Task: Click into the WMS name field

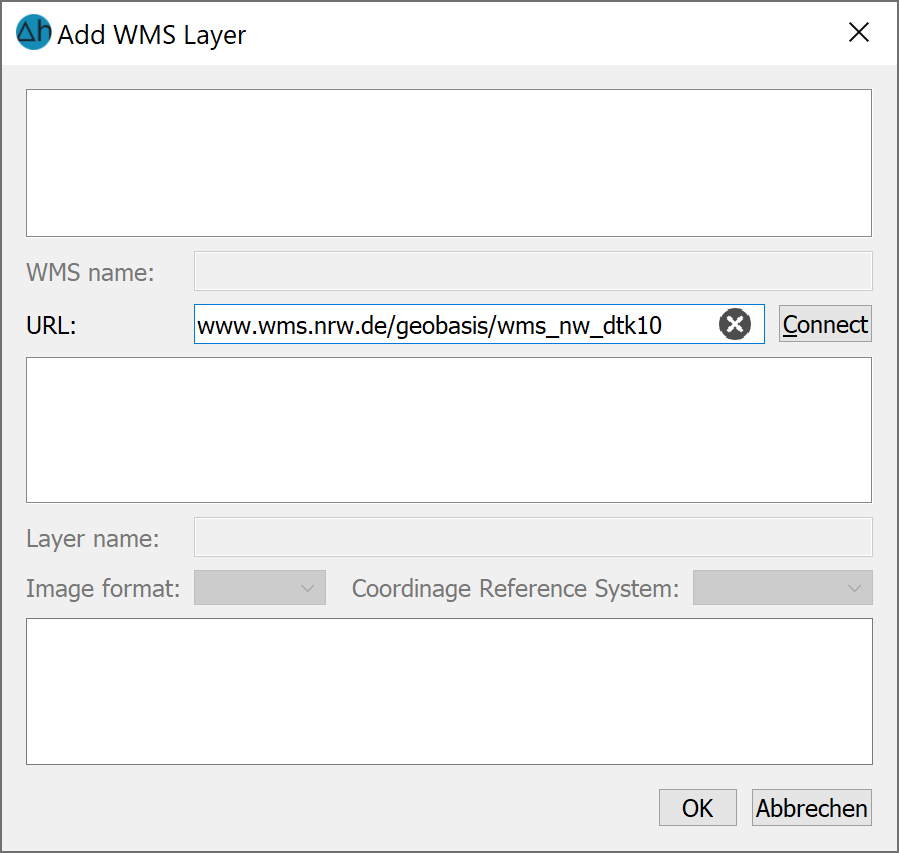Action: [x=533, y=271]
